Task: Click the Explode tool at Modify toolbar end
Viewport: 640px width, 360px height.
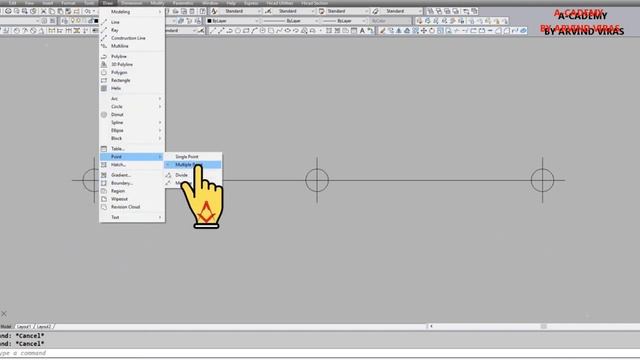Action: point(524,31)
